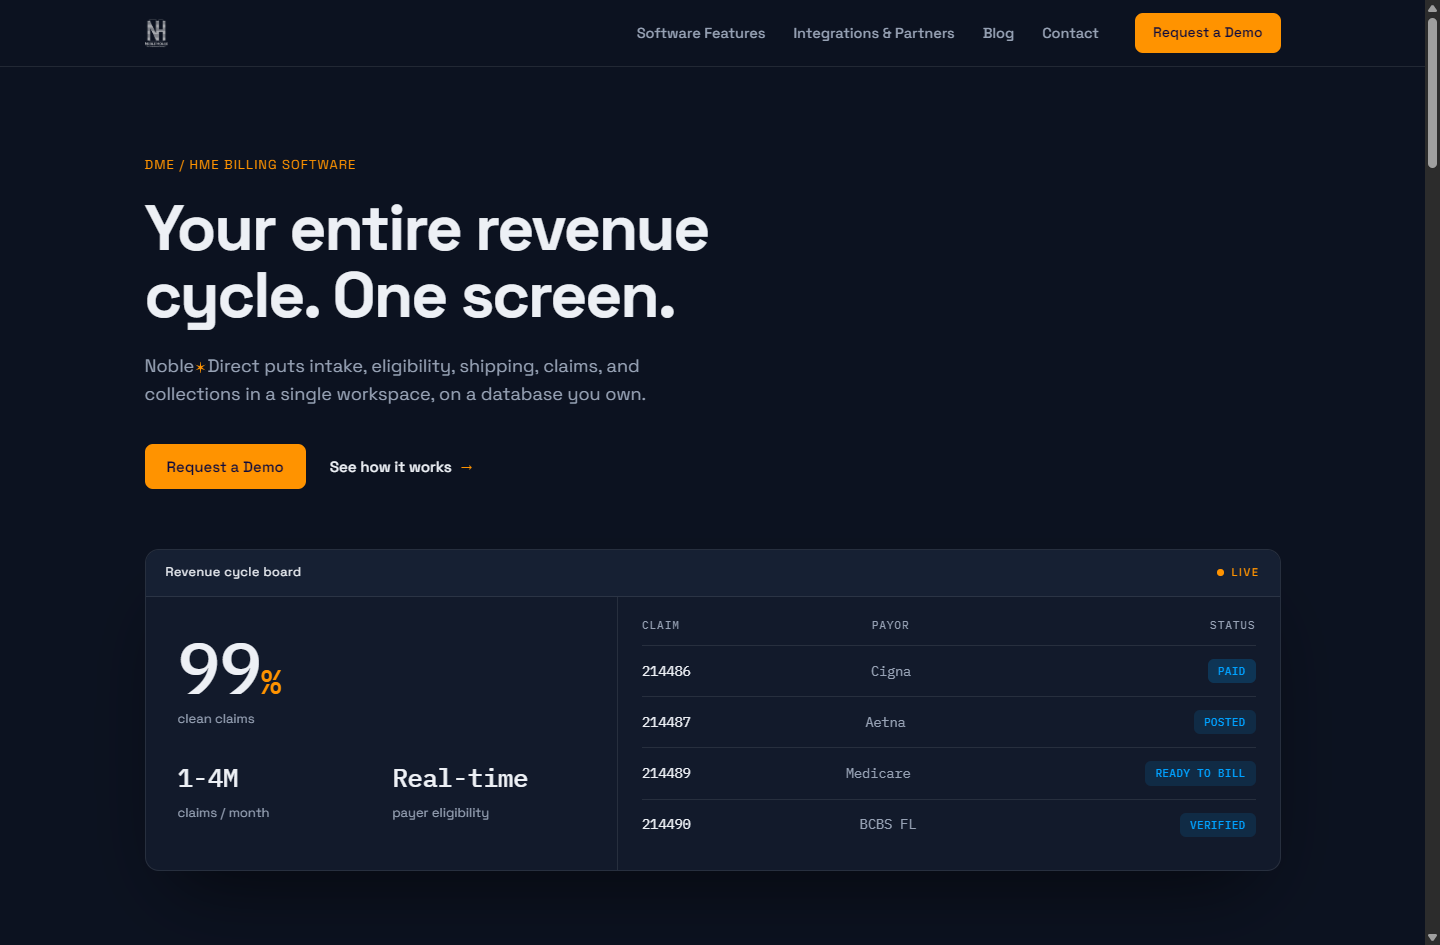
Task: Click the scrollbar down arrow
Action: click(1432, 937)
